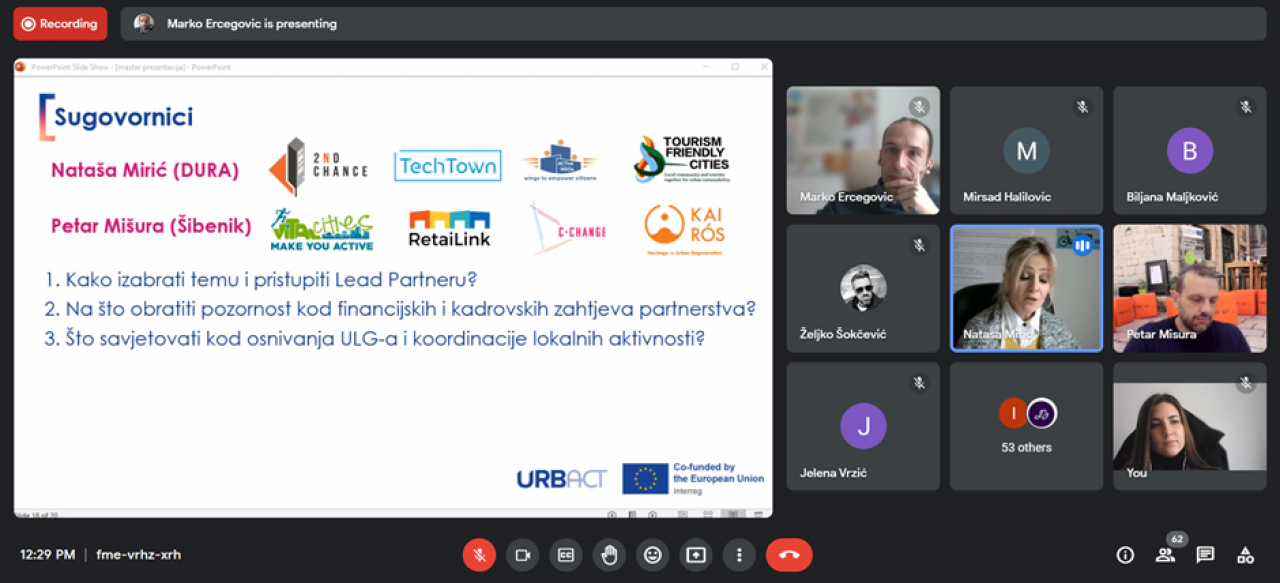The image size is (1280, 583).
Task: Click question 2 about 'financijskih i kadrovskih zahtjeva'
Action: (x=400, y=309)
